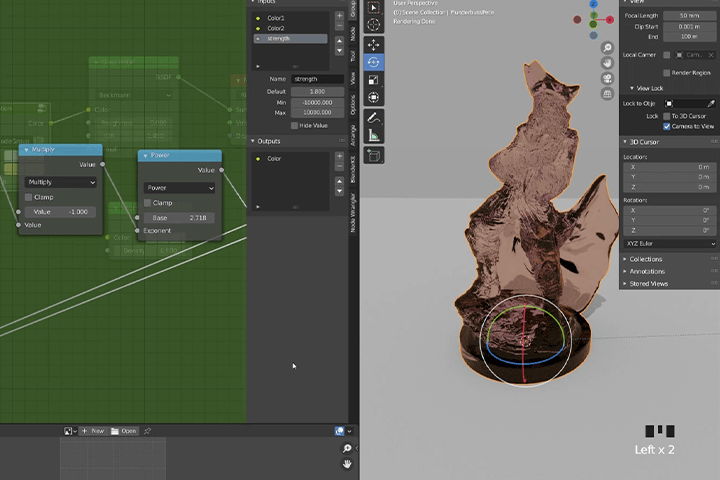
Task: Activate the Transform tool
Action: (x=374, y=97)
